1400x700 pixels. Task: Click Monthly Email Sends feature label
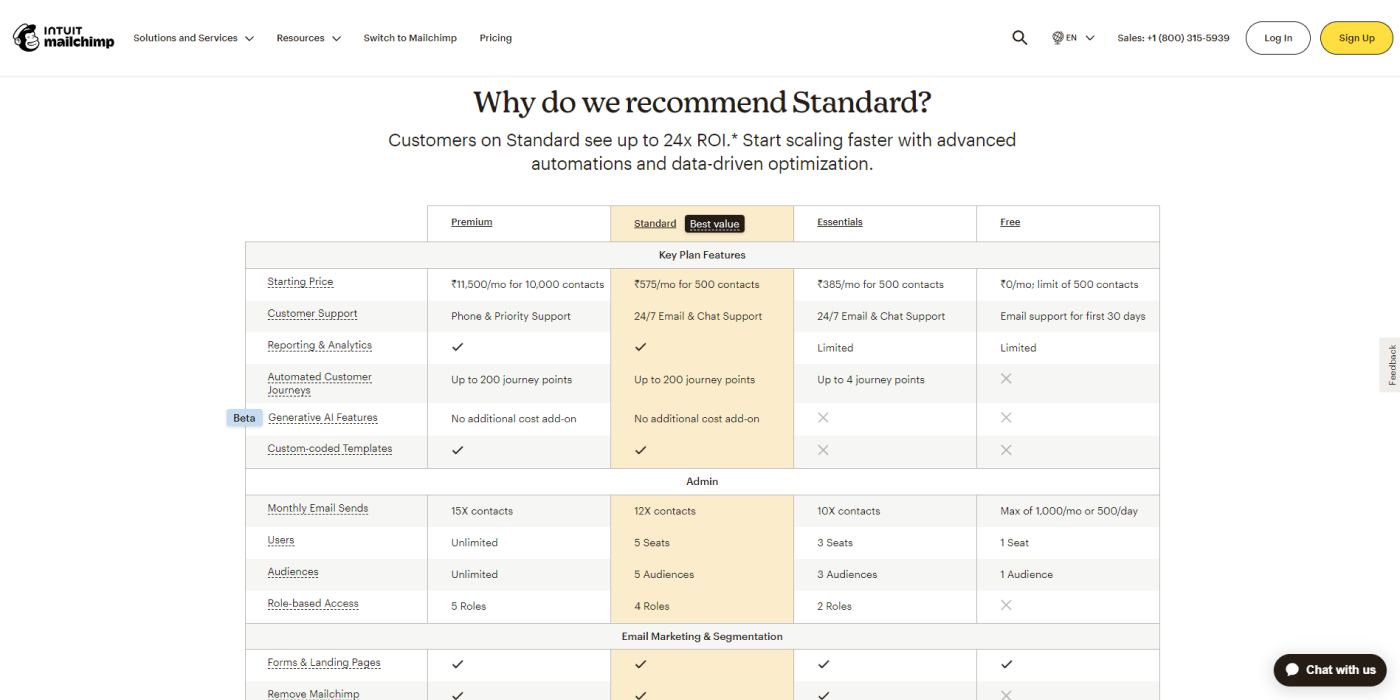pyautogui.click(x=318, y=508)
